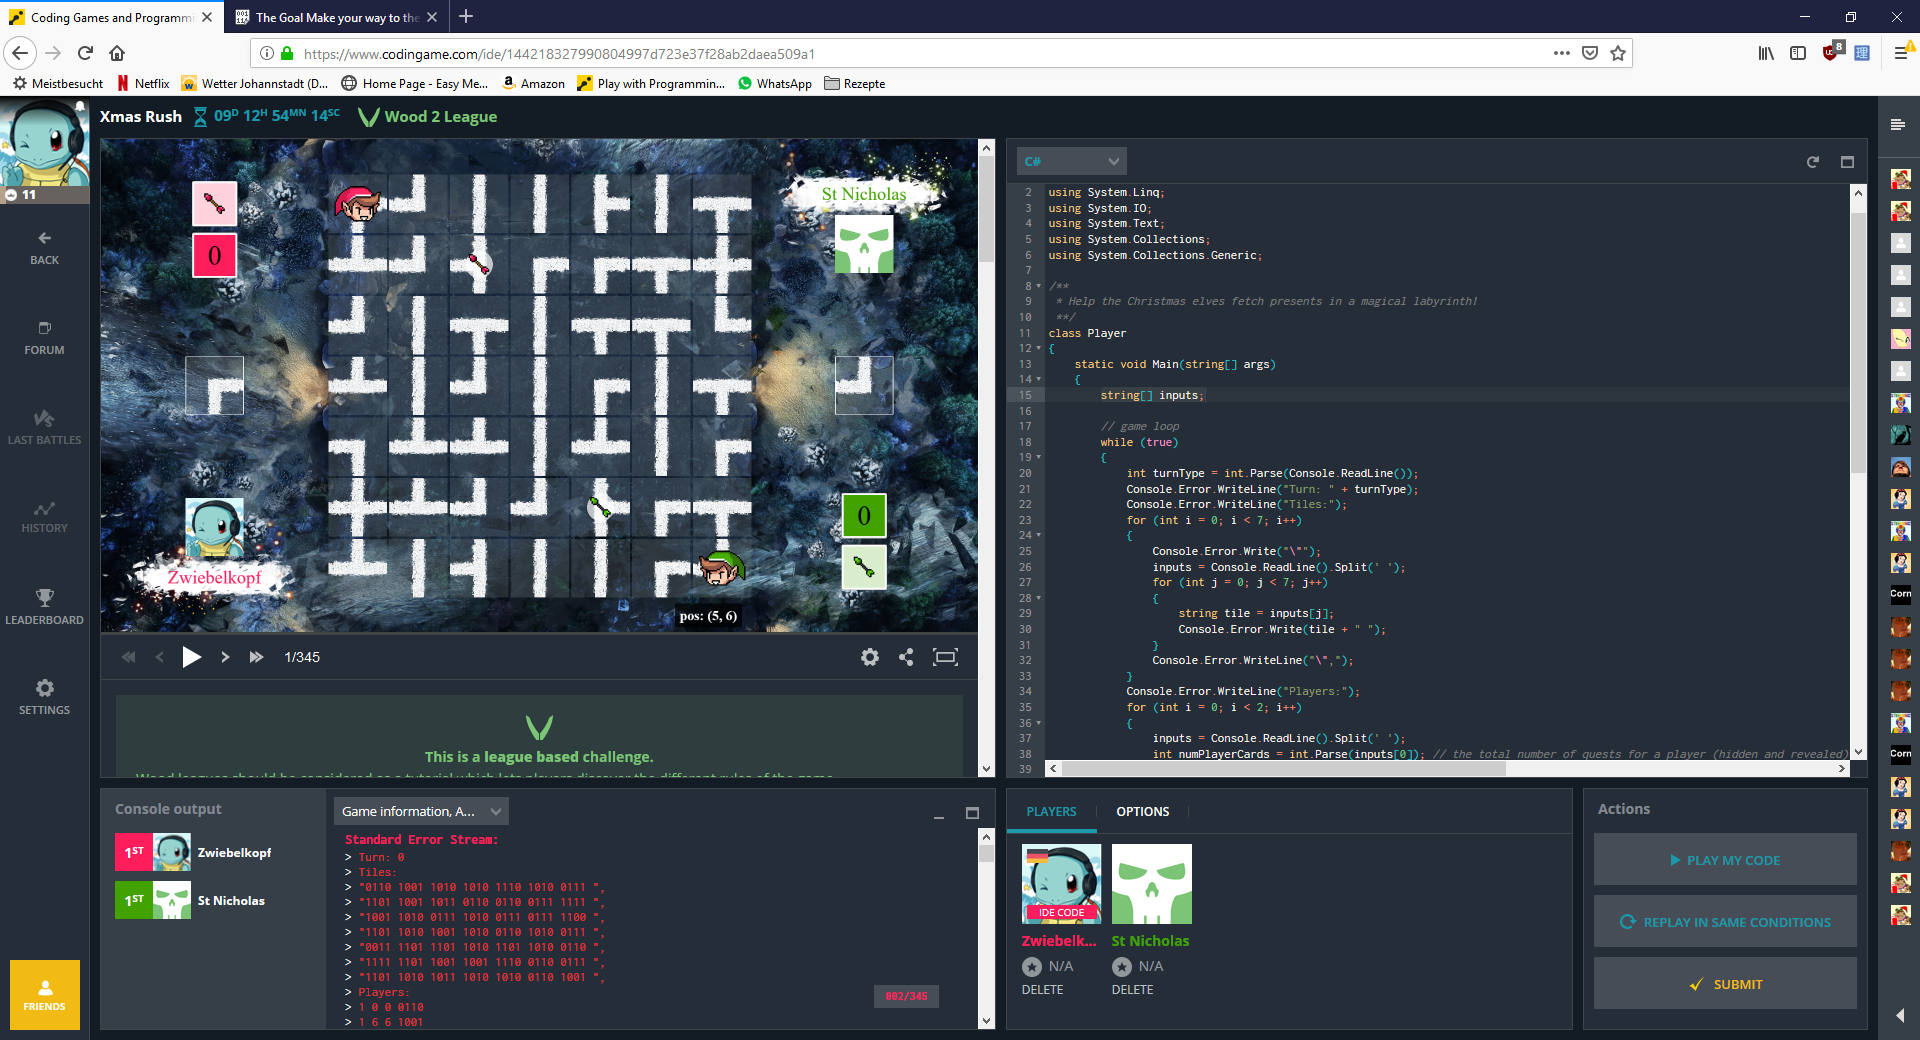Open the C# language dropdown

pos(1071,161)
